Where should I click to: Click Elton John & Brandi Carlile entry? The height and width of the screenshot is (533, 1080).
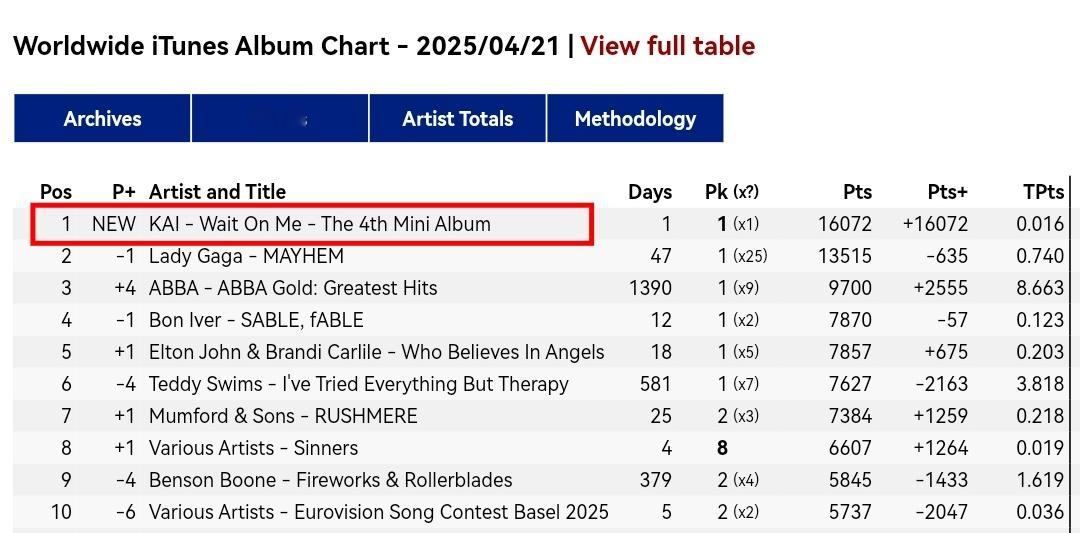[376, 352]
